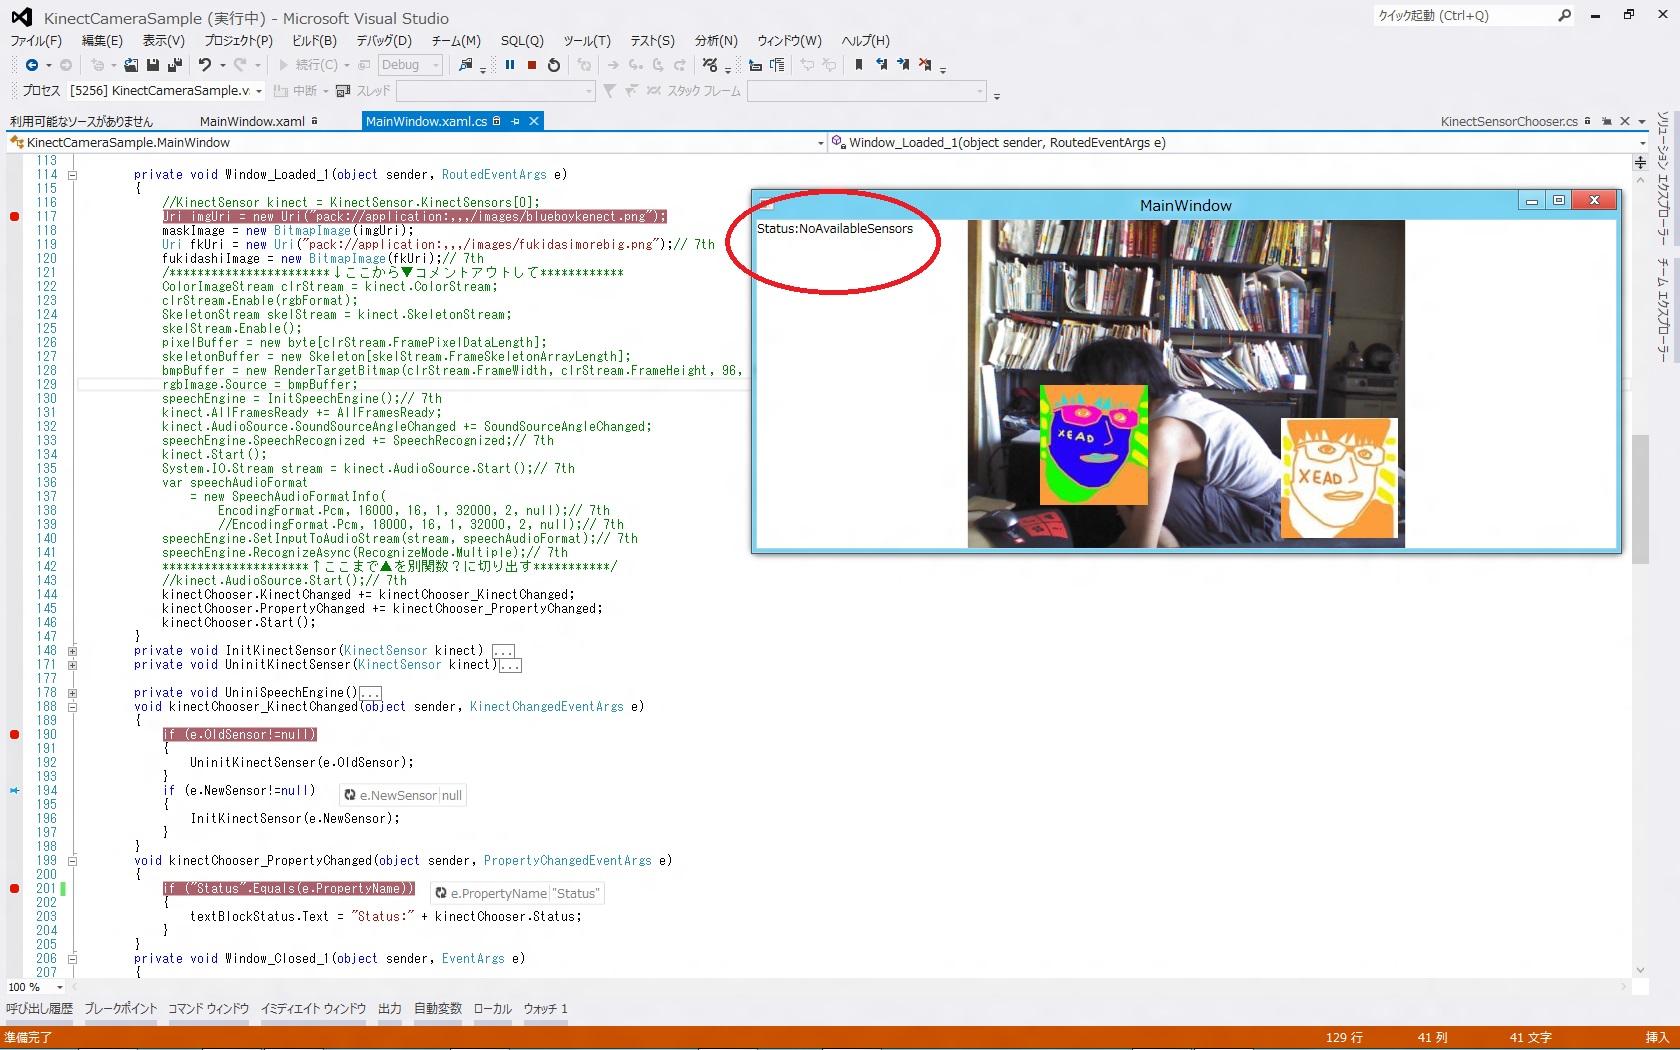The height and width of the screenshot is (1050, 1680).
Task: Open the 100 % zoom level dropdown
Action: (60, 987)
